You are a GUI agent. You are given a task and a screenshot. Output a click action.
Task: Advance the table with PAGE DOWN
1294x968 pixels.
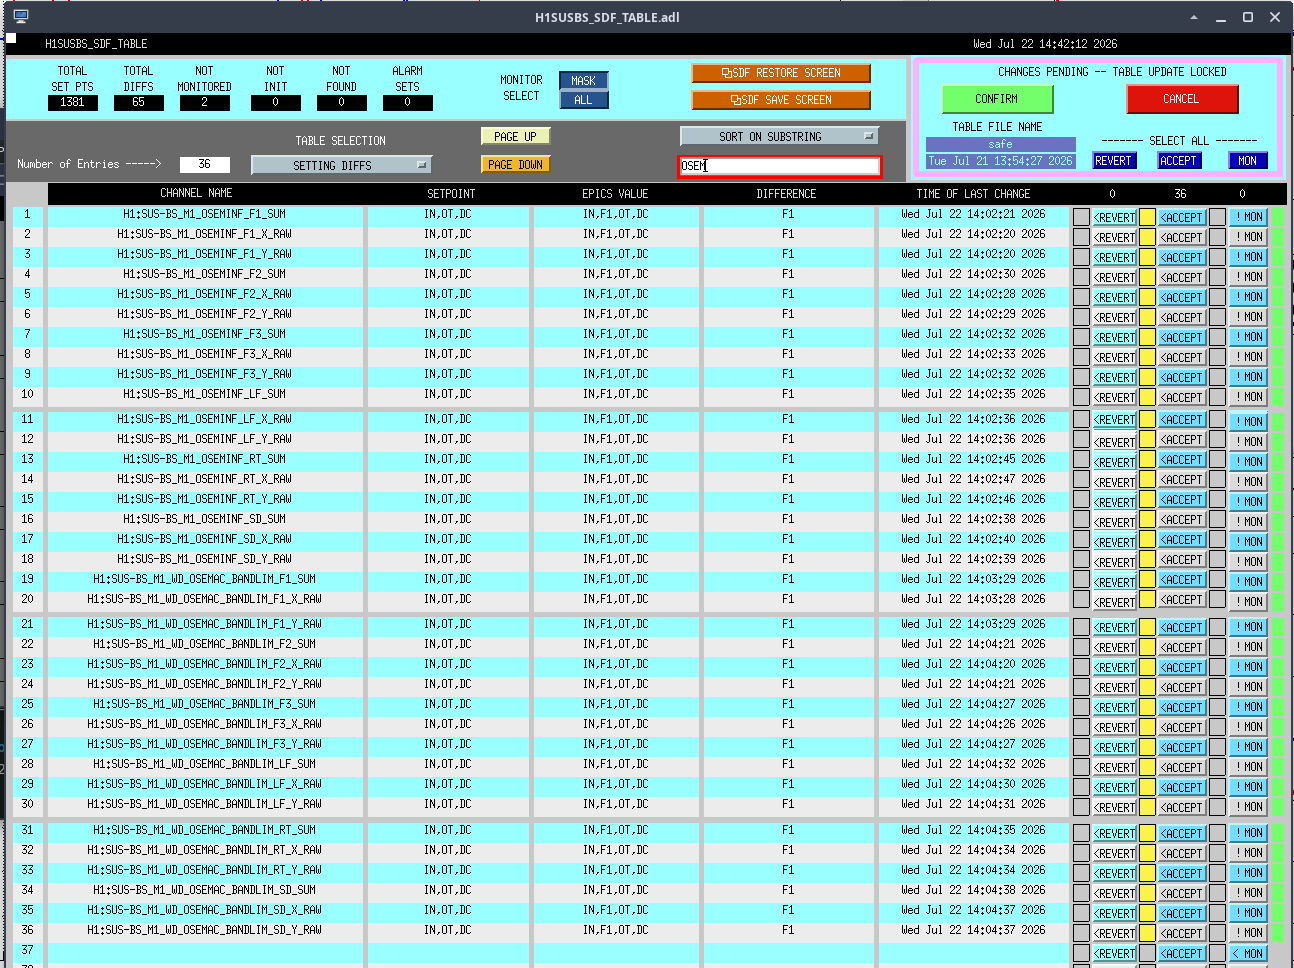point(515,165)
